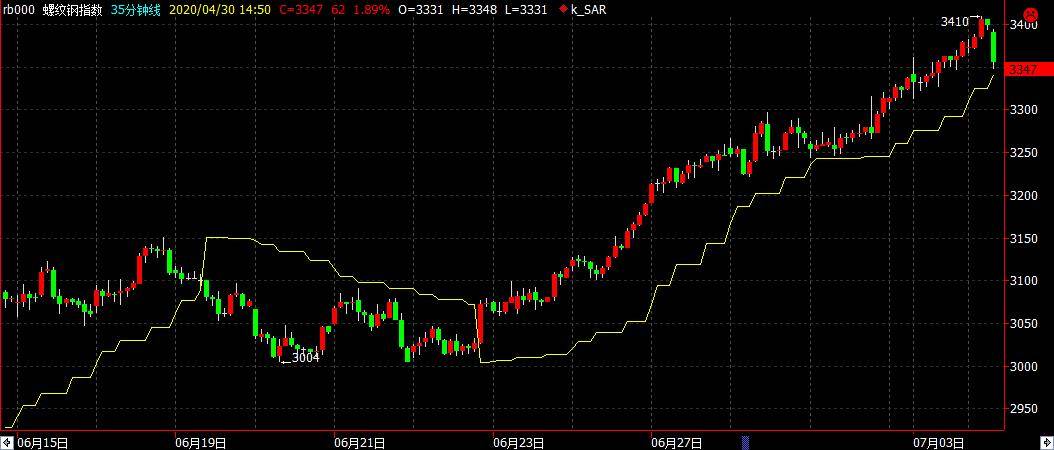Click the red 3347 current price tag

click(1028, 69)
